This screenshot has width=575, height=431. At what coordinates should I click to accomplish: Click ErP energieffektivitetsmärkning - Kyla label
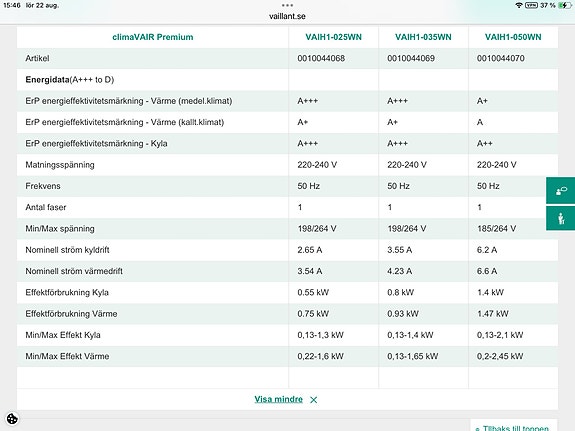(x=96, y=143)
